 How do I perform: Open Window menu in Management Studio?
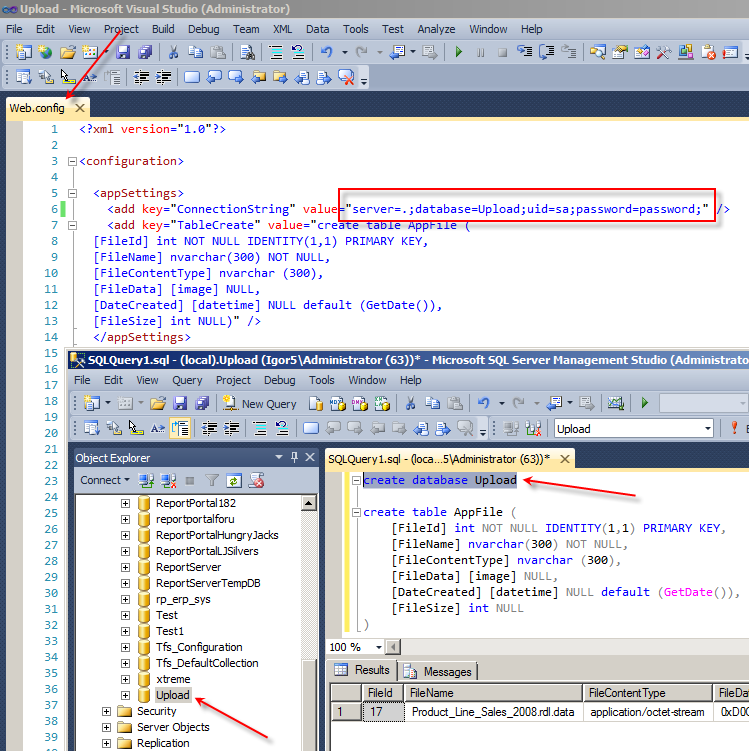point(367,380)
